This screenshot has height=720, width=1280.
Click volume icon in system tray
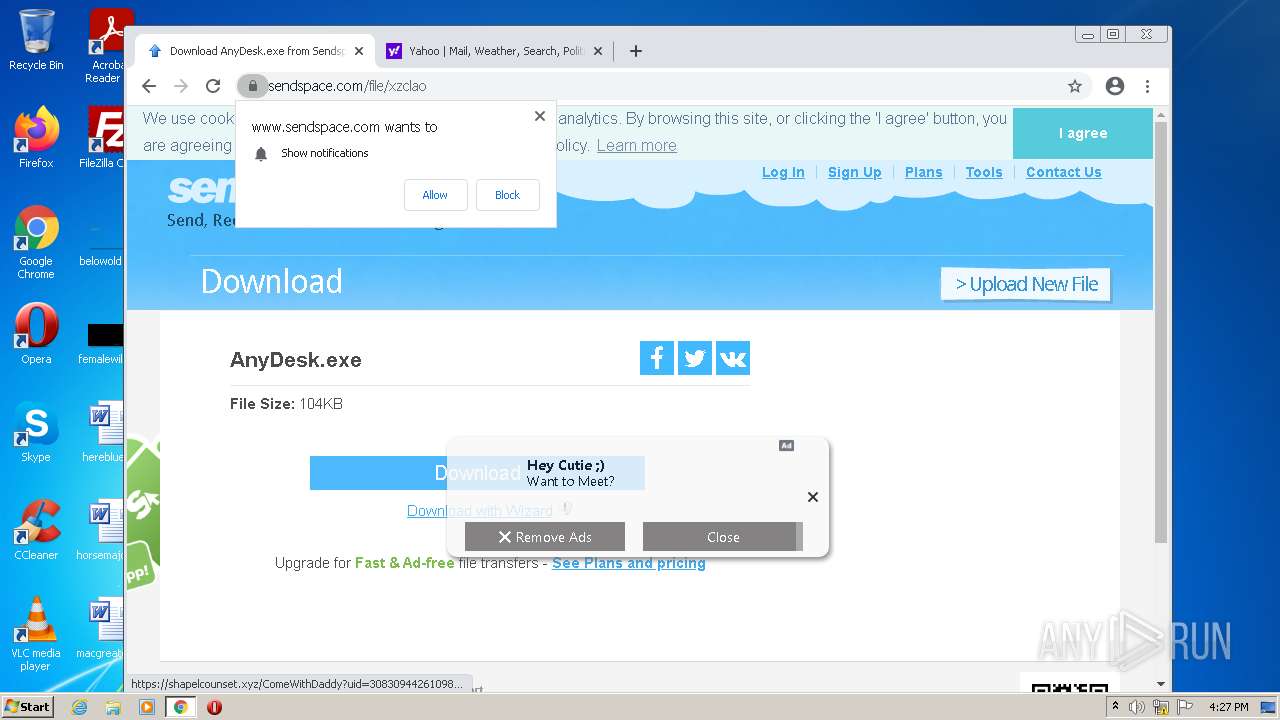coord(1136,707)
